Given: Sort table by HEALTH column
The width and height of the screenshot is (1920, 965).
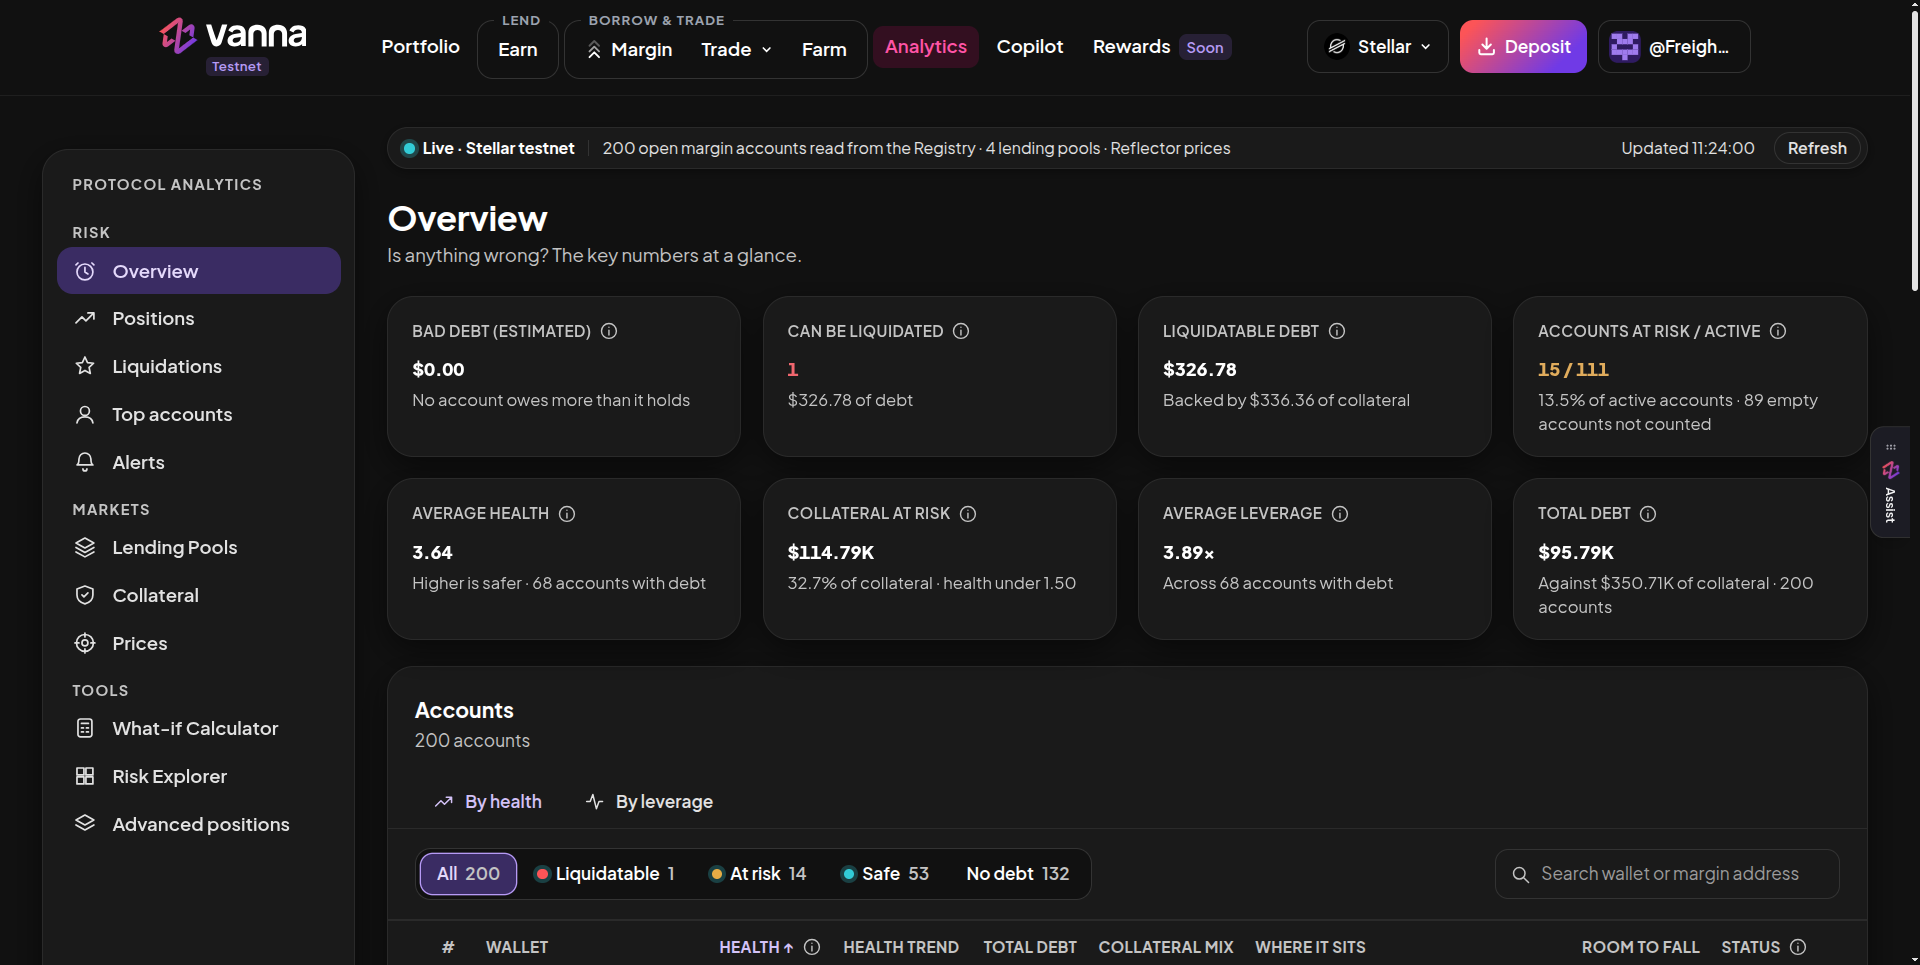Looking at the screenshot, I should point(756,947).
